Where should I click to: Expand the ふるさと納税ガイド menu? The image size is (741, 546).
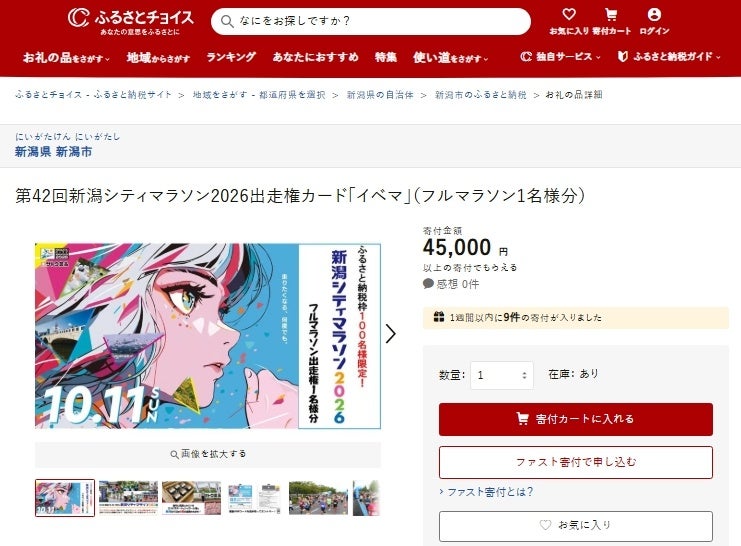669,57
